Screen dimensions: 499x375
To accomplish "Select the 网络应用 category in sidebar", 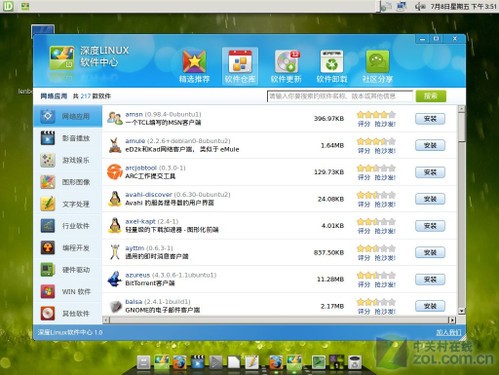I will point(68,116).
